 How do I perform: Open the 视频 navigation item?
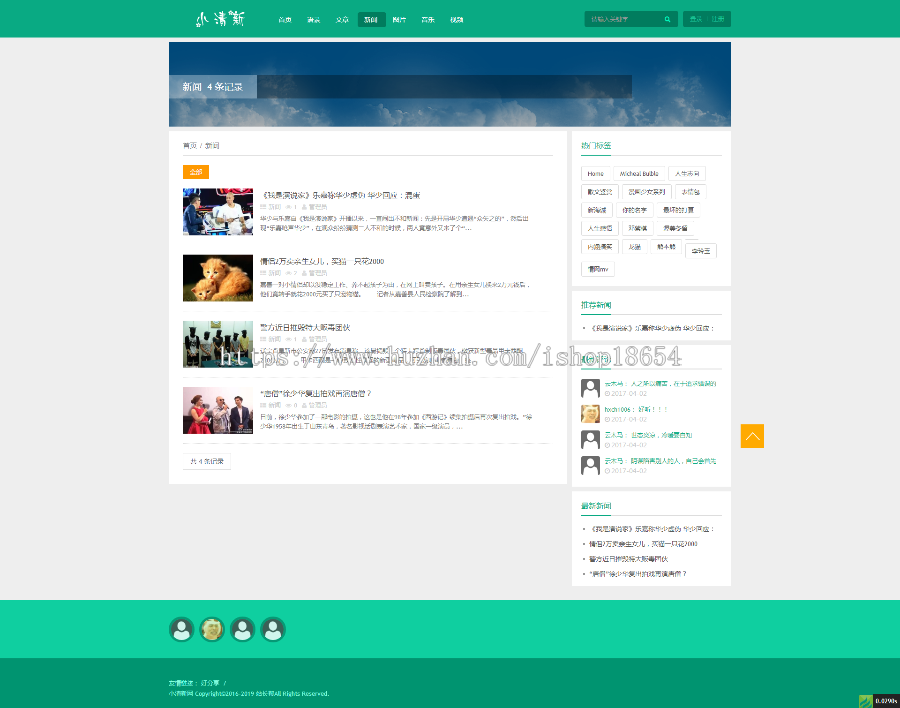pos(457,20)
